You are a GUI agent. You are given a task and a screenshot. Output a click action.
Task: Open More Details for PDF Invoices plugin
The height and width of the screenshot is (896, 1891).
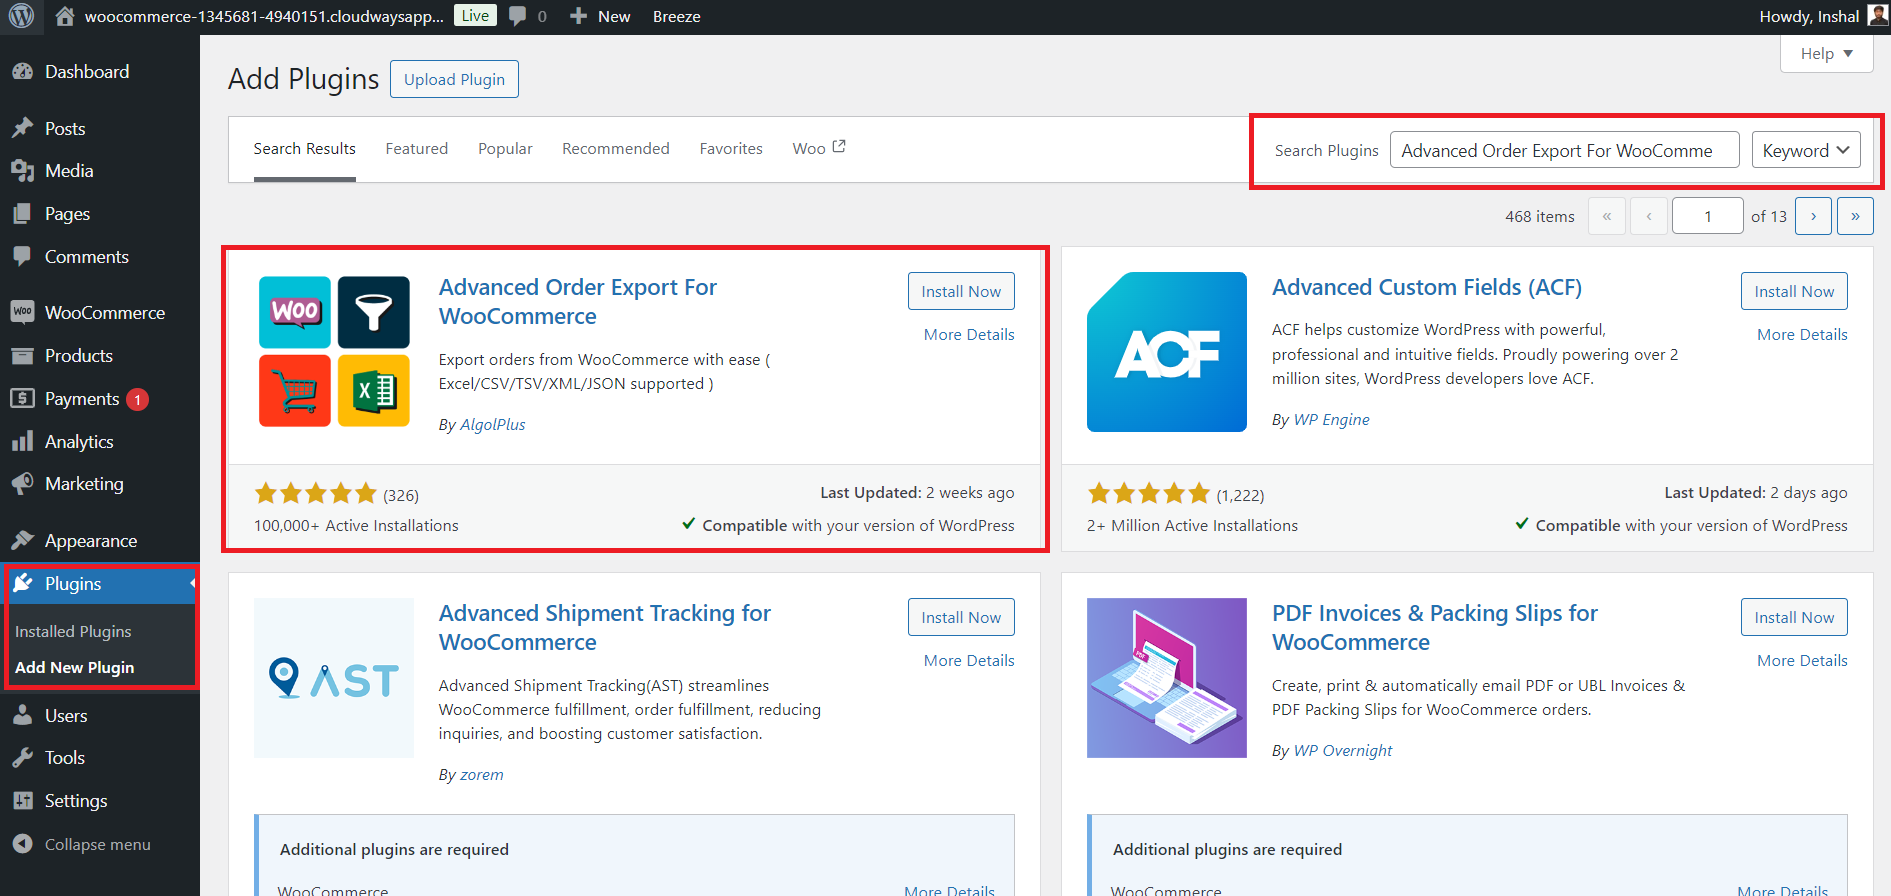[x=1802, y=660]
